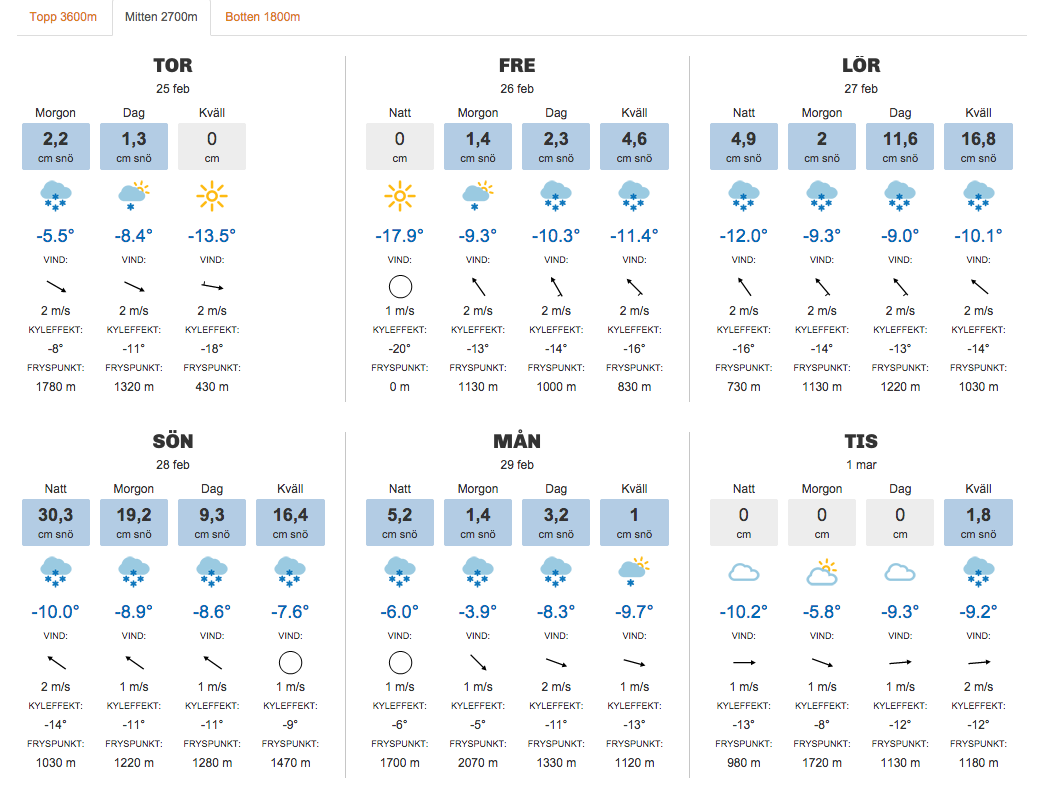Screen dimensions: 1046x802
Task: Select the Mitten 2700m tab
Action: pos(161,17)
